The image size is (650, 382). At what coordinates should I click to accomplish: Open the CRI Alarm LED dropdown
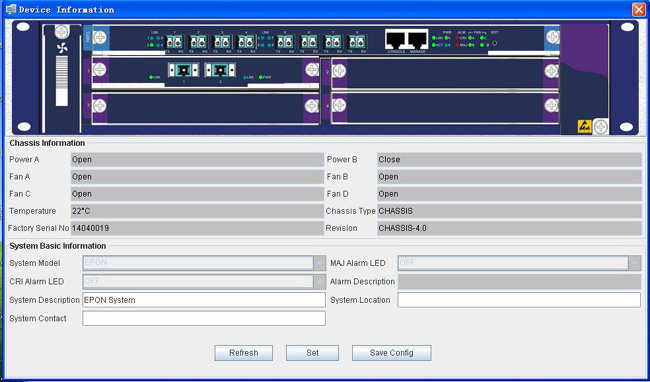click(204, 282)
